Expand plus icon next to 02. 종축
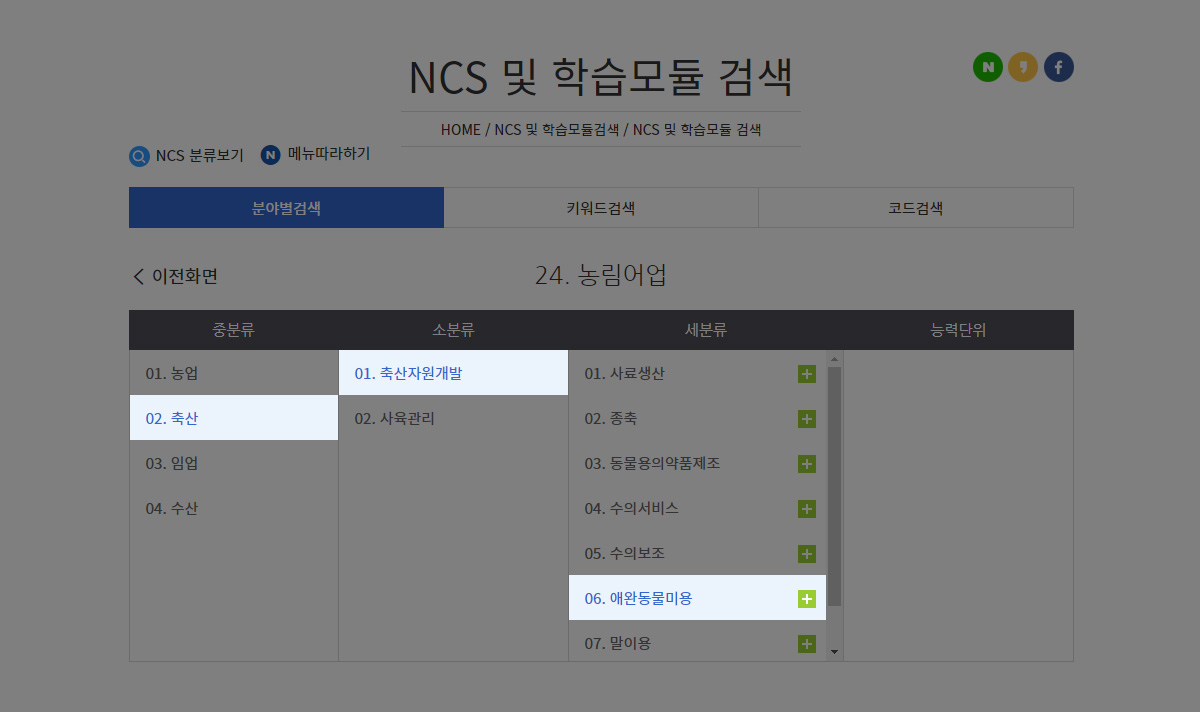This screenshot has height=712, width=1200. point(807,419)
